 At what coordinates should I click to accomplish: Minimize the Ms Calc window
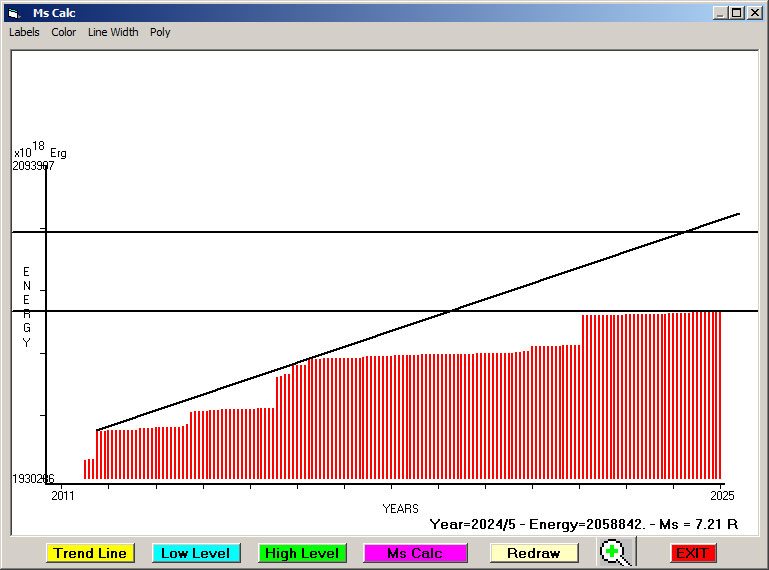coord(721,13)
